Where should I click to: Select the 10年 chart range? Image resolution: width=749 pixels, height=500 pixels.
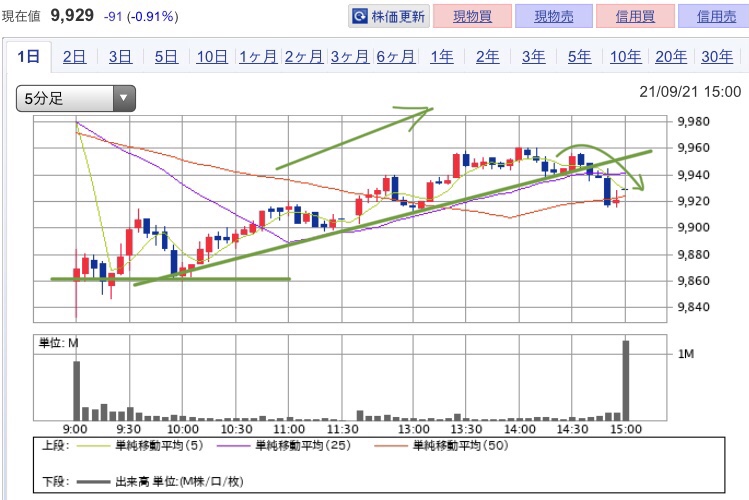tap(625, 57)
